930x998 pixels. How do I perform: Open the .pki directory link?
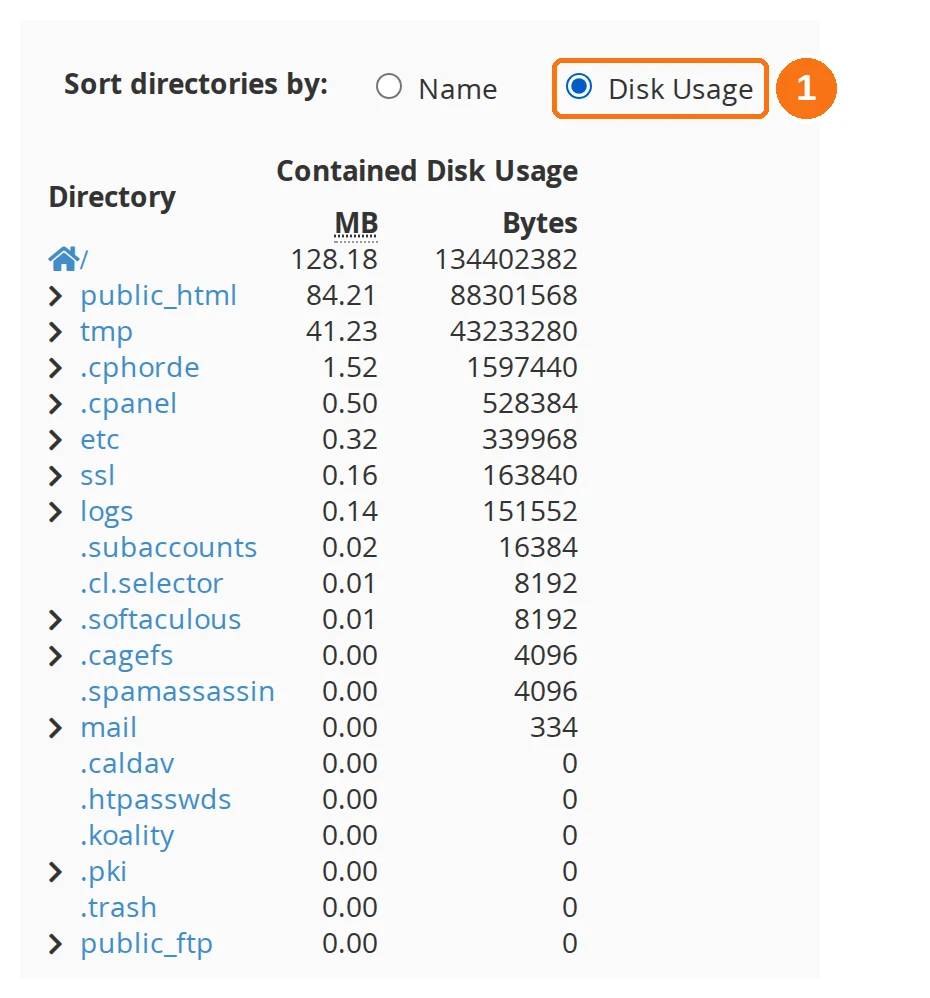(104, 872)
